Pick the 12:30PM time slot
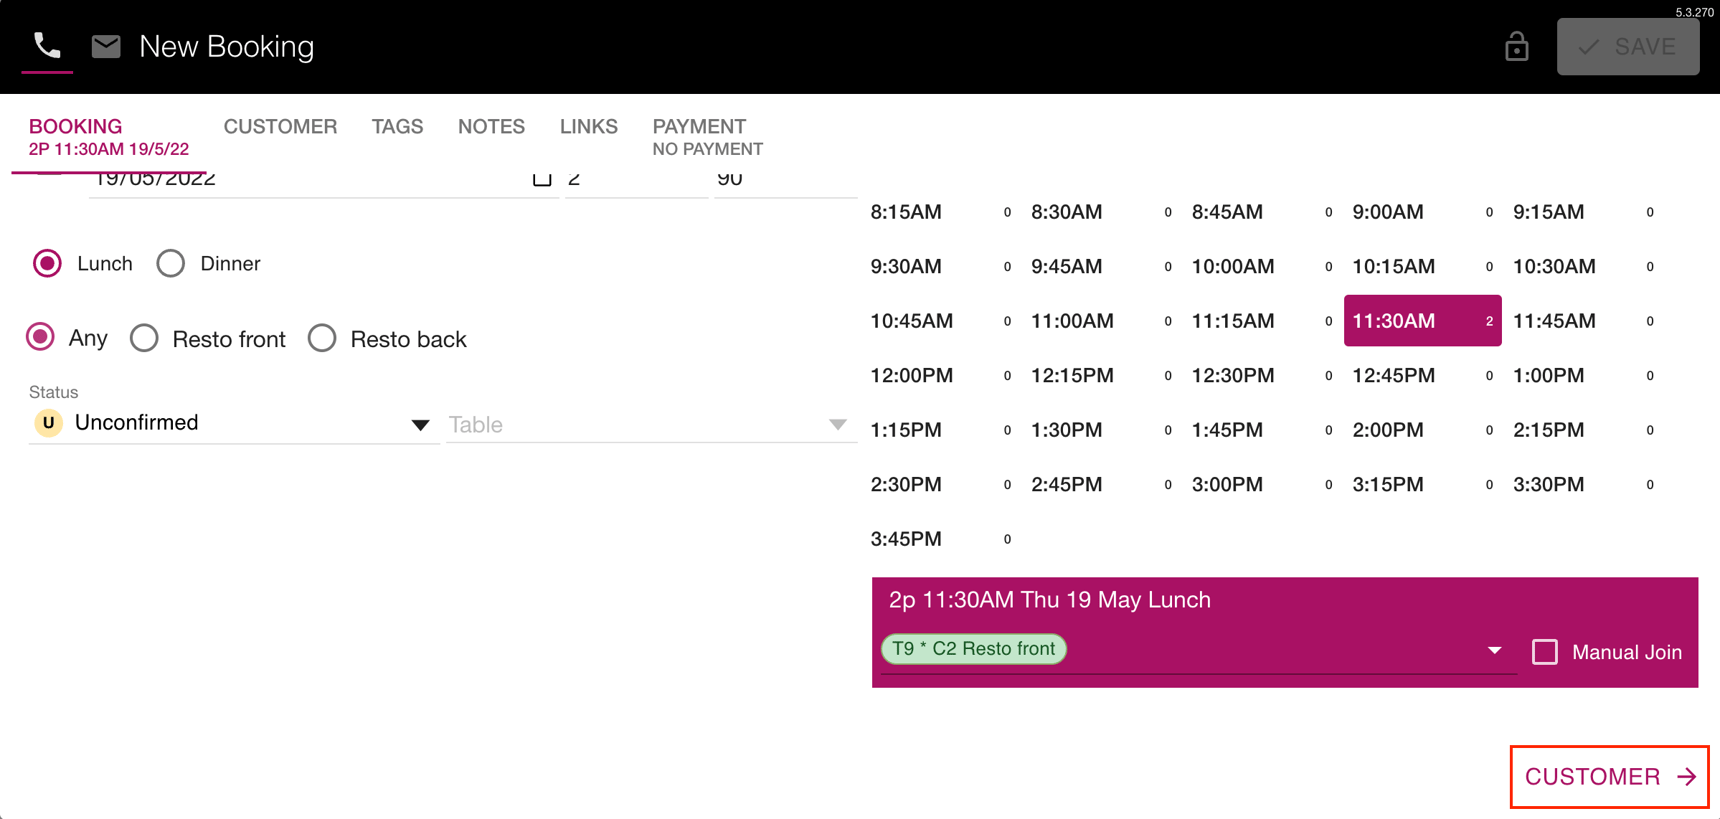Viewport: 1720px width, 819px height. click(1232, 376)
